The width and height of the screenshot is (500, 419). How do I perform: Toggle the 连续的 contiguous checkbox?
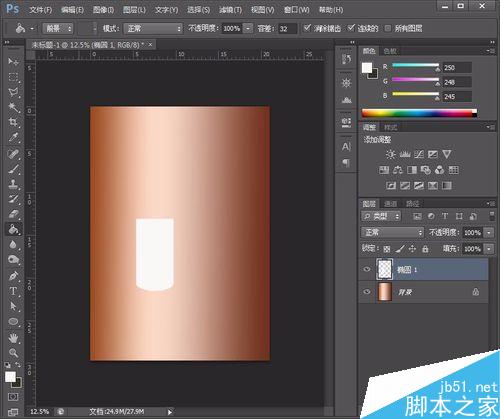(351, 28)
